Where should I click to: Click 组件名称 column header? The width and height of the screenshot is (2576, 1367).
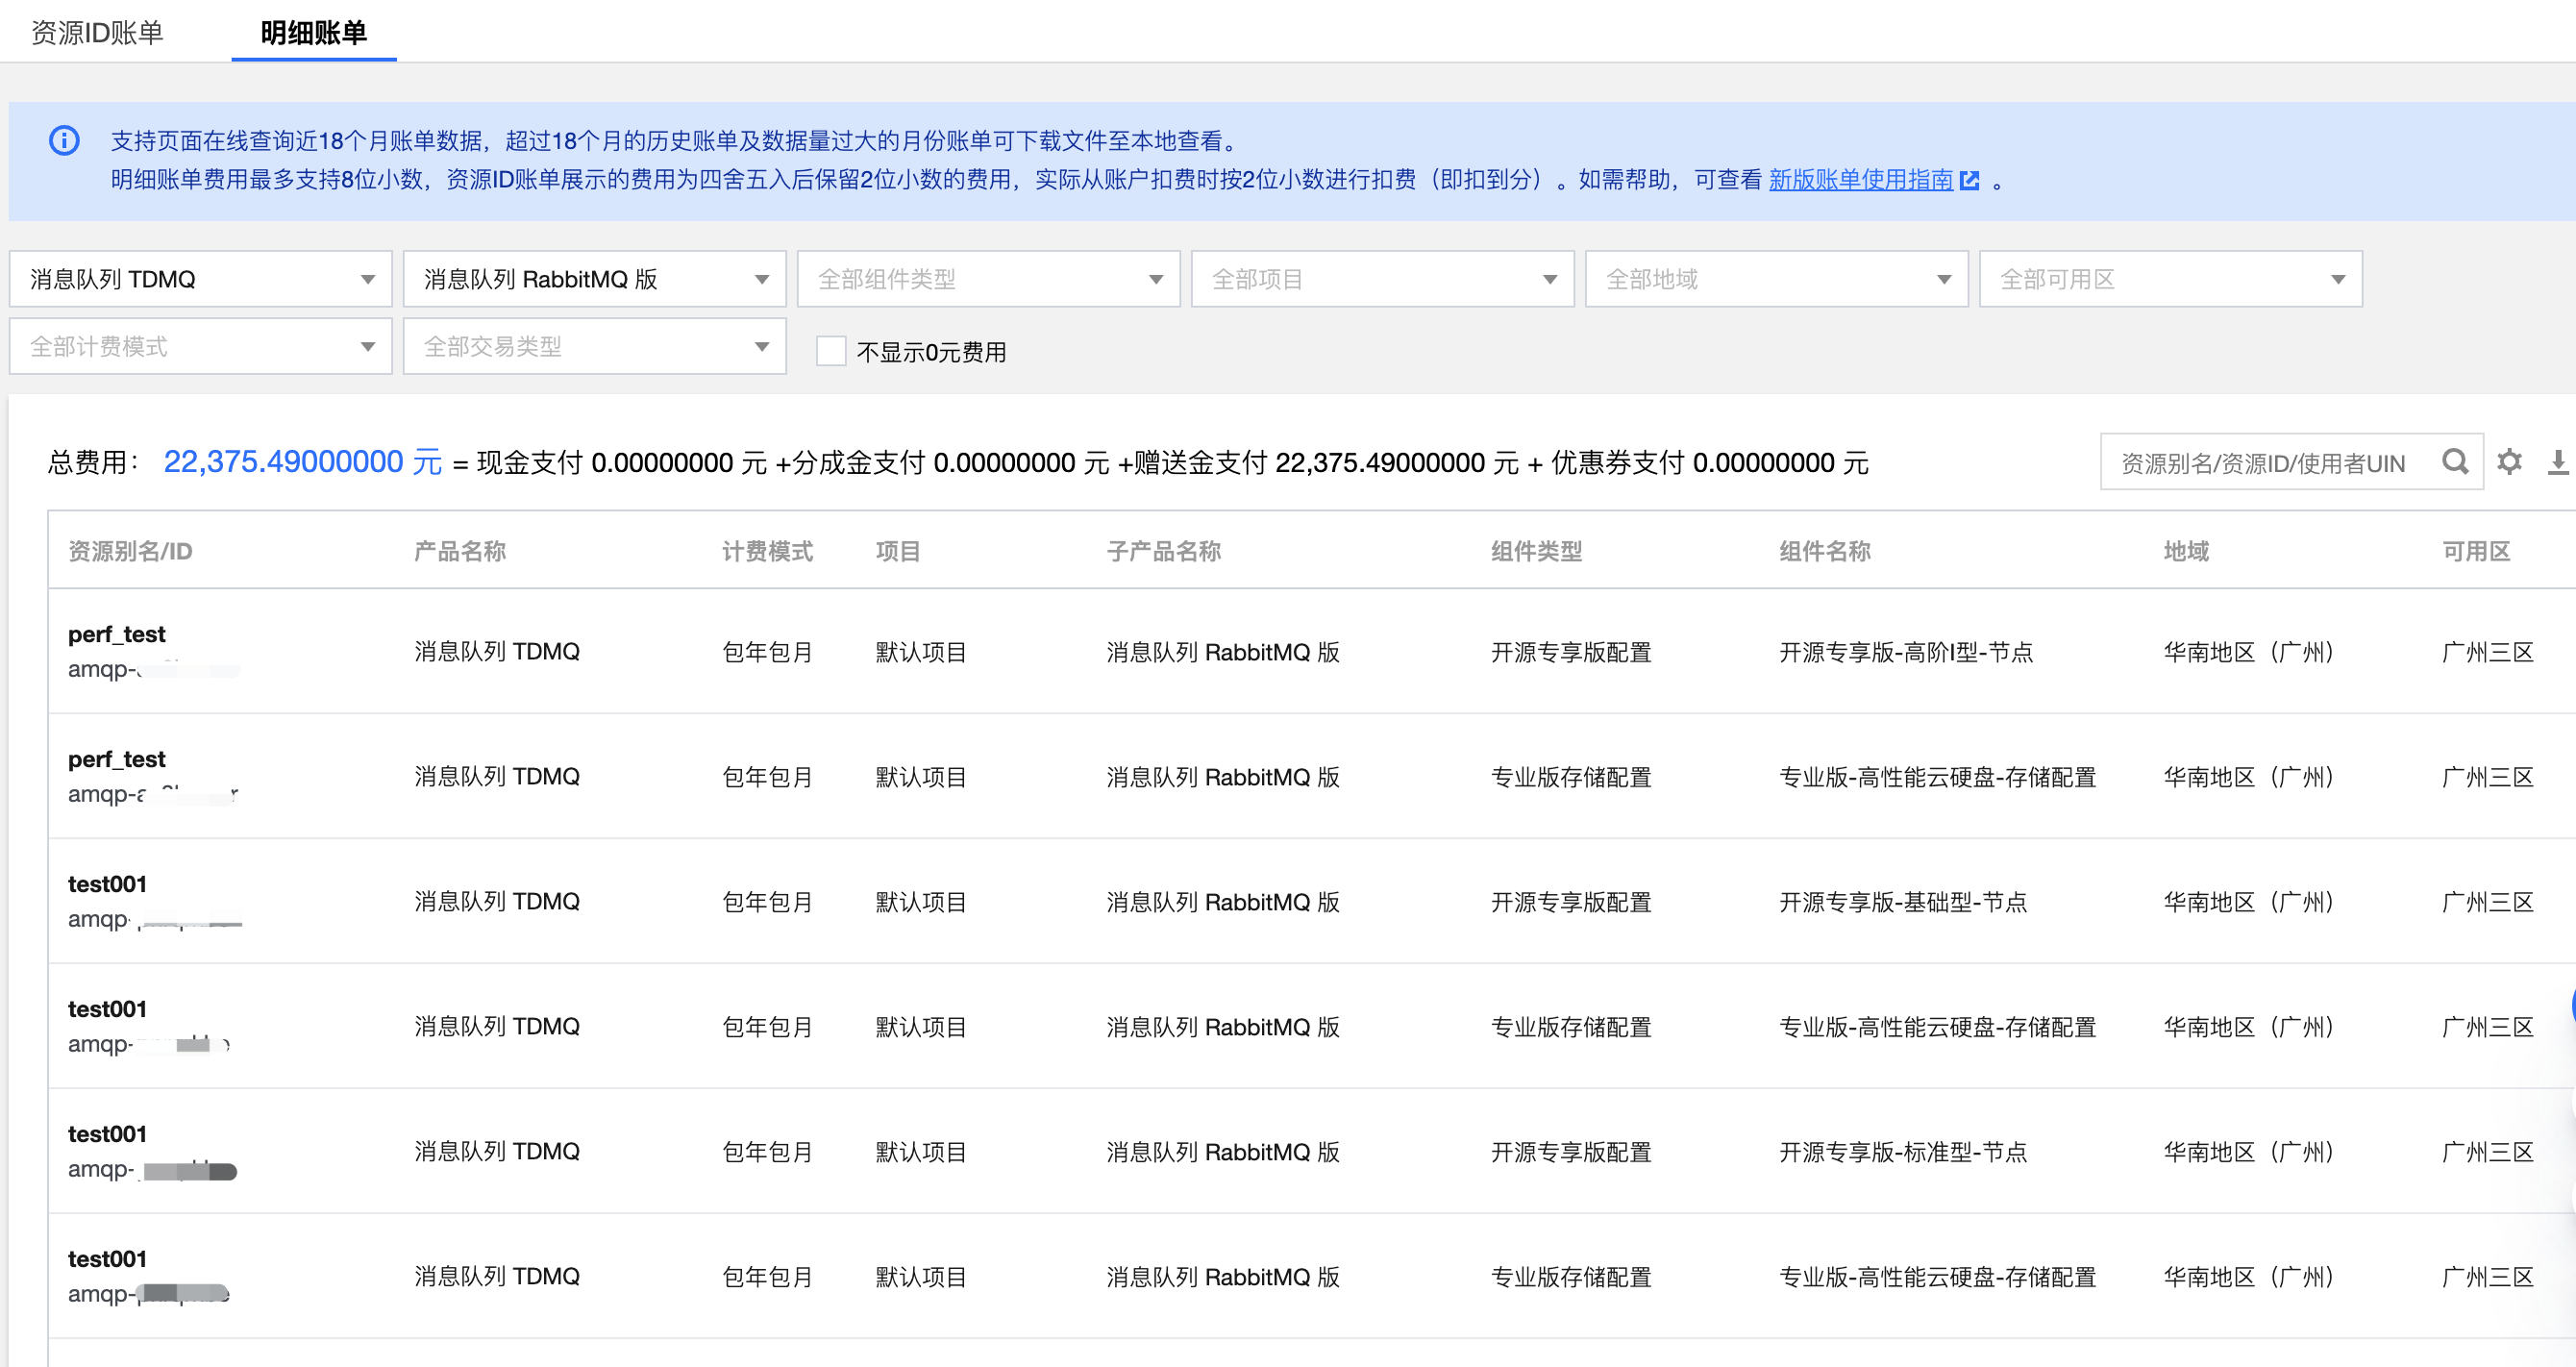click(x=1824, y=551)
